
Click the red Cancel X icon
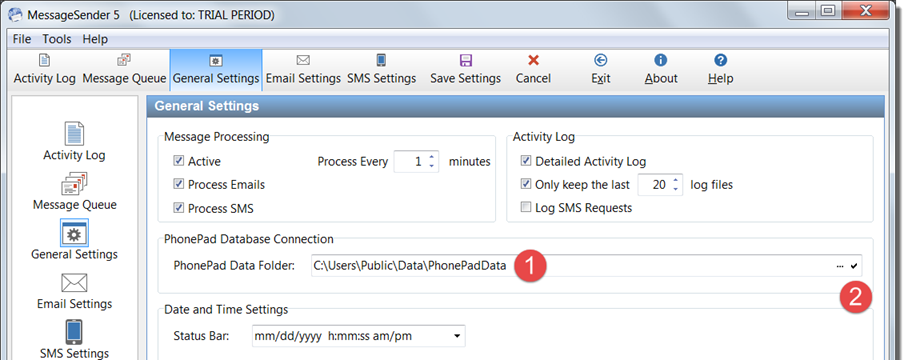point(533,60)
